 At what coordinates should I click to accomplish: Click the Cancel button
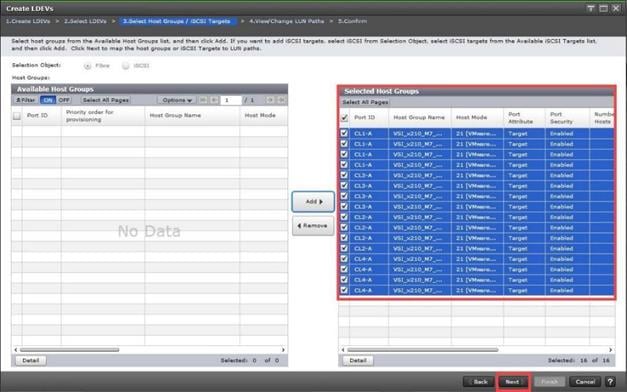pos(585,382)
